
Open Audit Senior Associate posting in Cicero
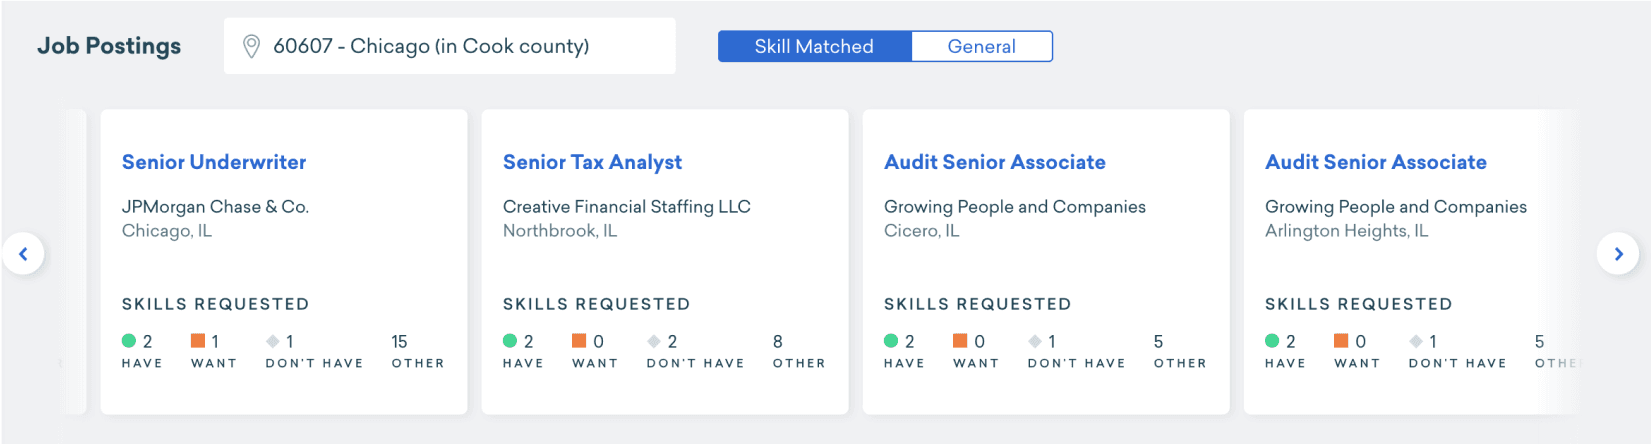point(995,162)
